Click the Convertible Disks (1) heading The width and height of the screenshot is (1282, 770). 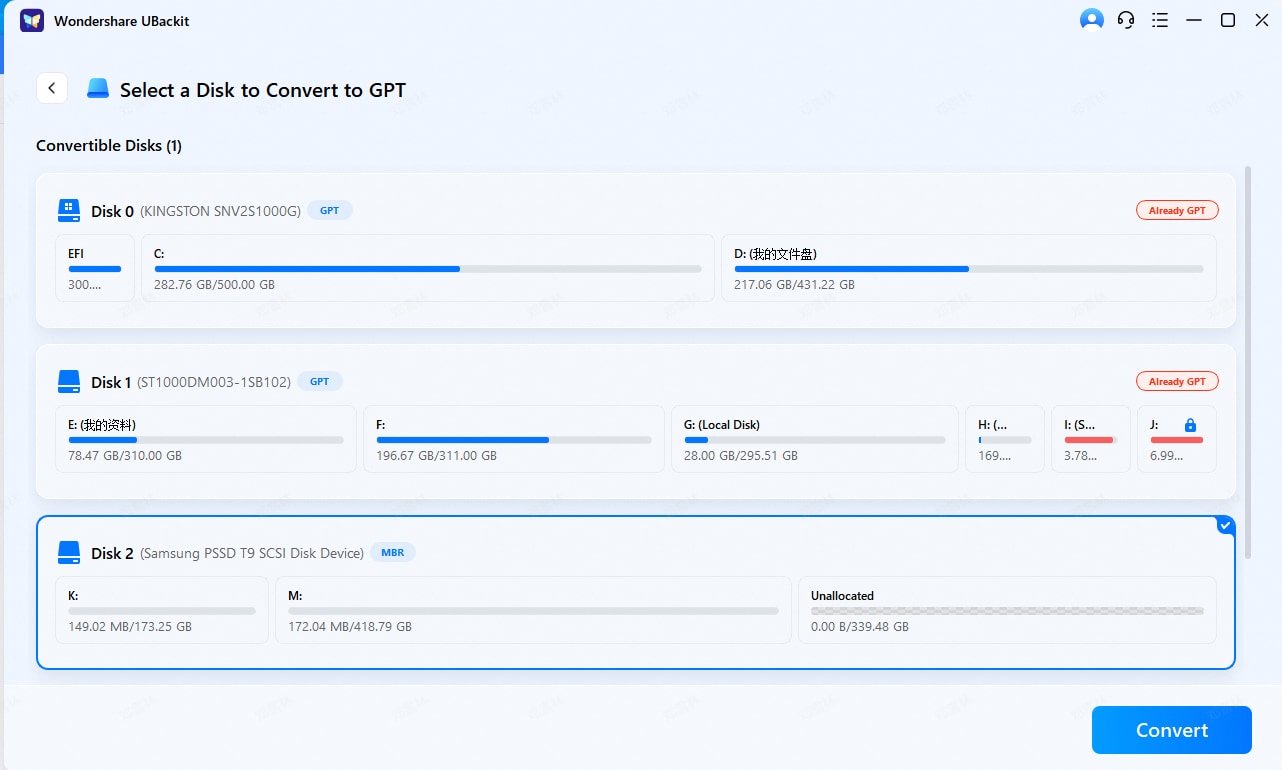(x=109, y=146)
